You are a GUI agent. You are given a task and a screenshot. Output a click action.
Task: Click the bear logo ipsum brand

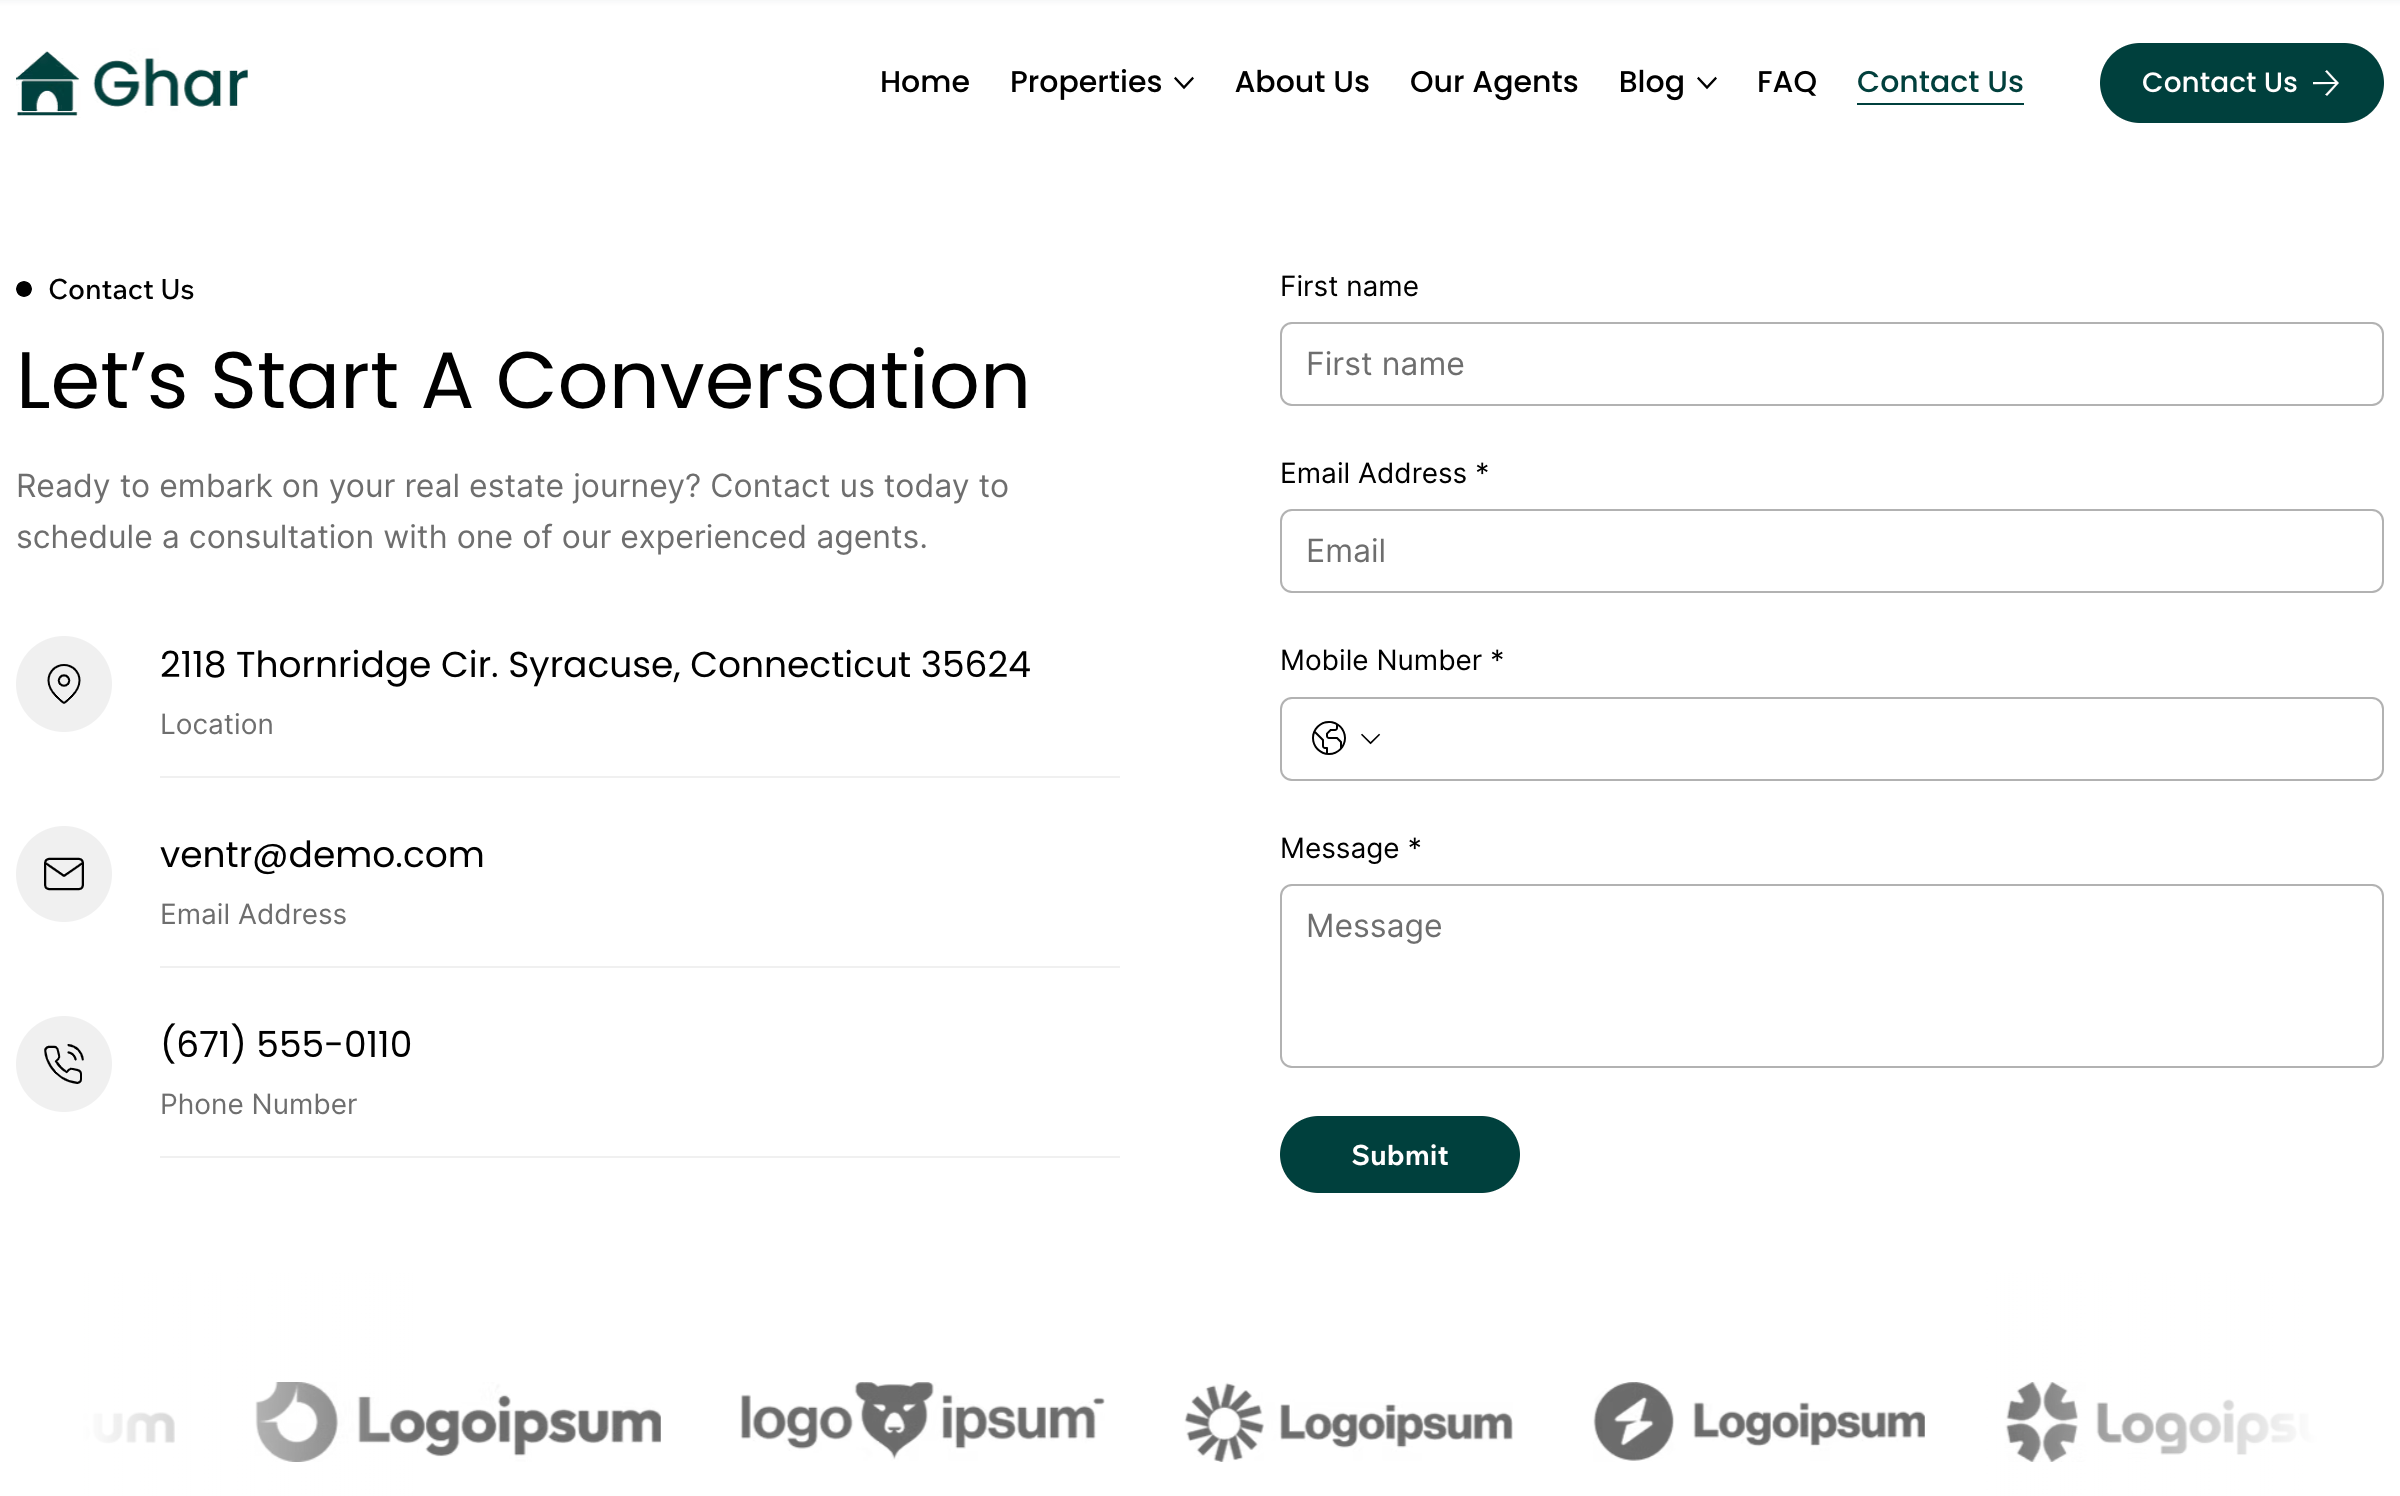click(921, 1421)
